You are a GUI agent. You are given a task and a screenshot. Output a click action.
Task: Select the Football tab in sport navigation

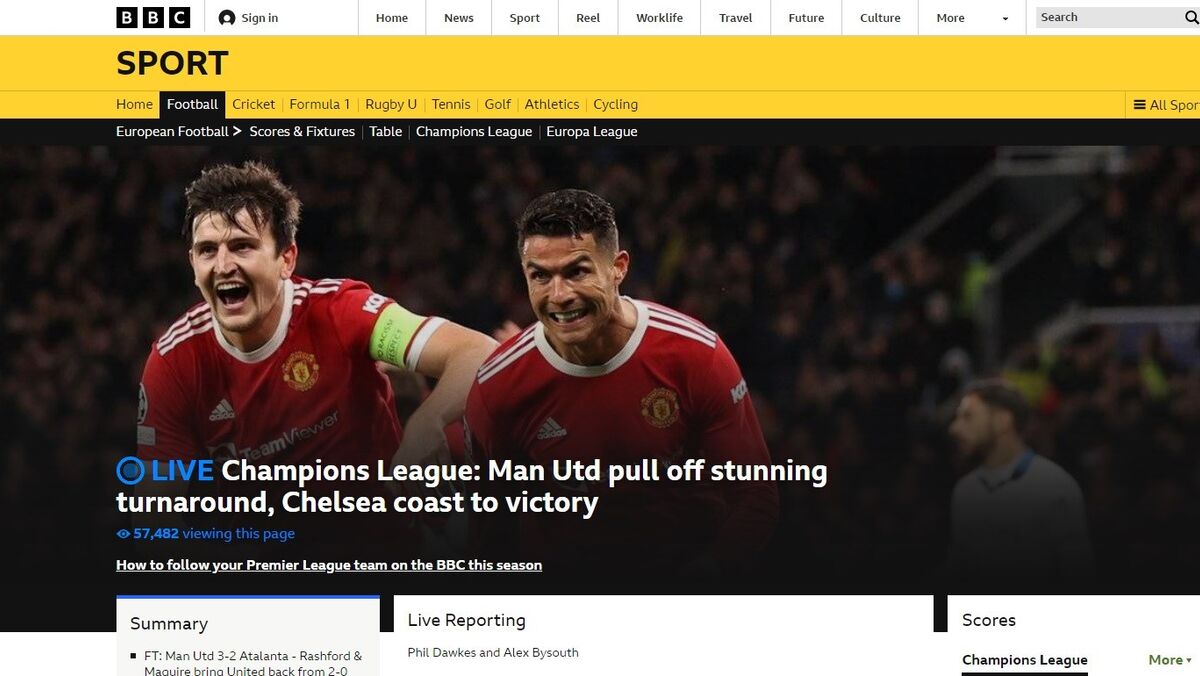pos(192,104)
